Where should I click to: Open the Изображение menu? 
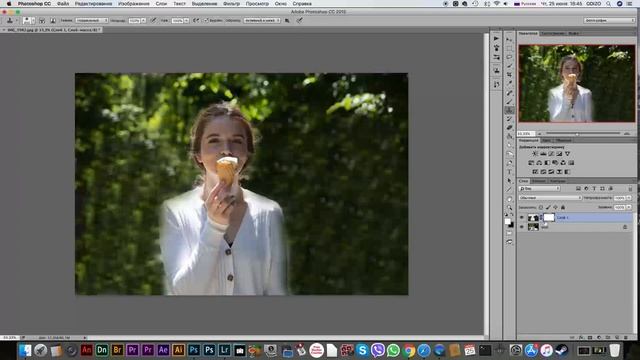click(x=134, y=4)
